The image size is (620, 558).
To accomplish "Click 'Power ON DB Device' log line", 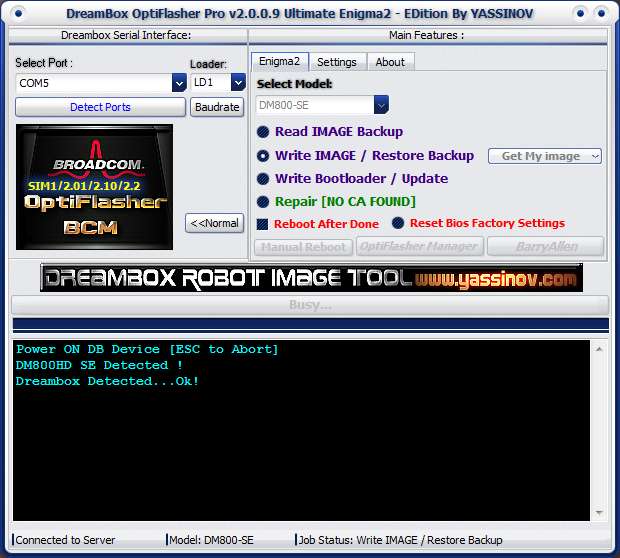I will [147, 349].
